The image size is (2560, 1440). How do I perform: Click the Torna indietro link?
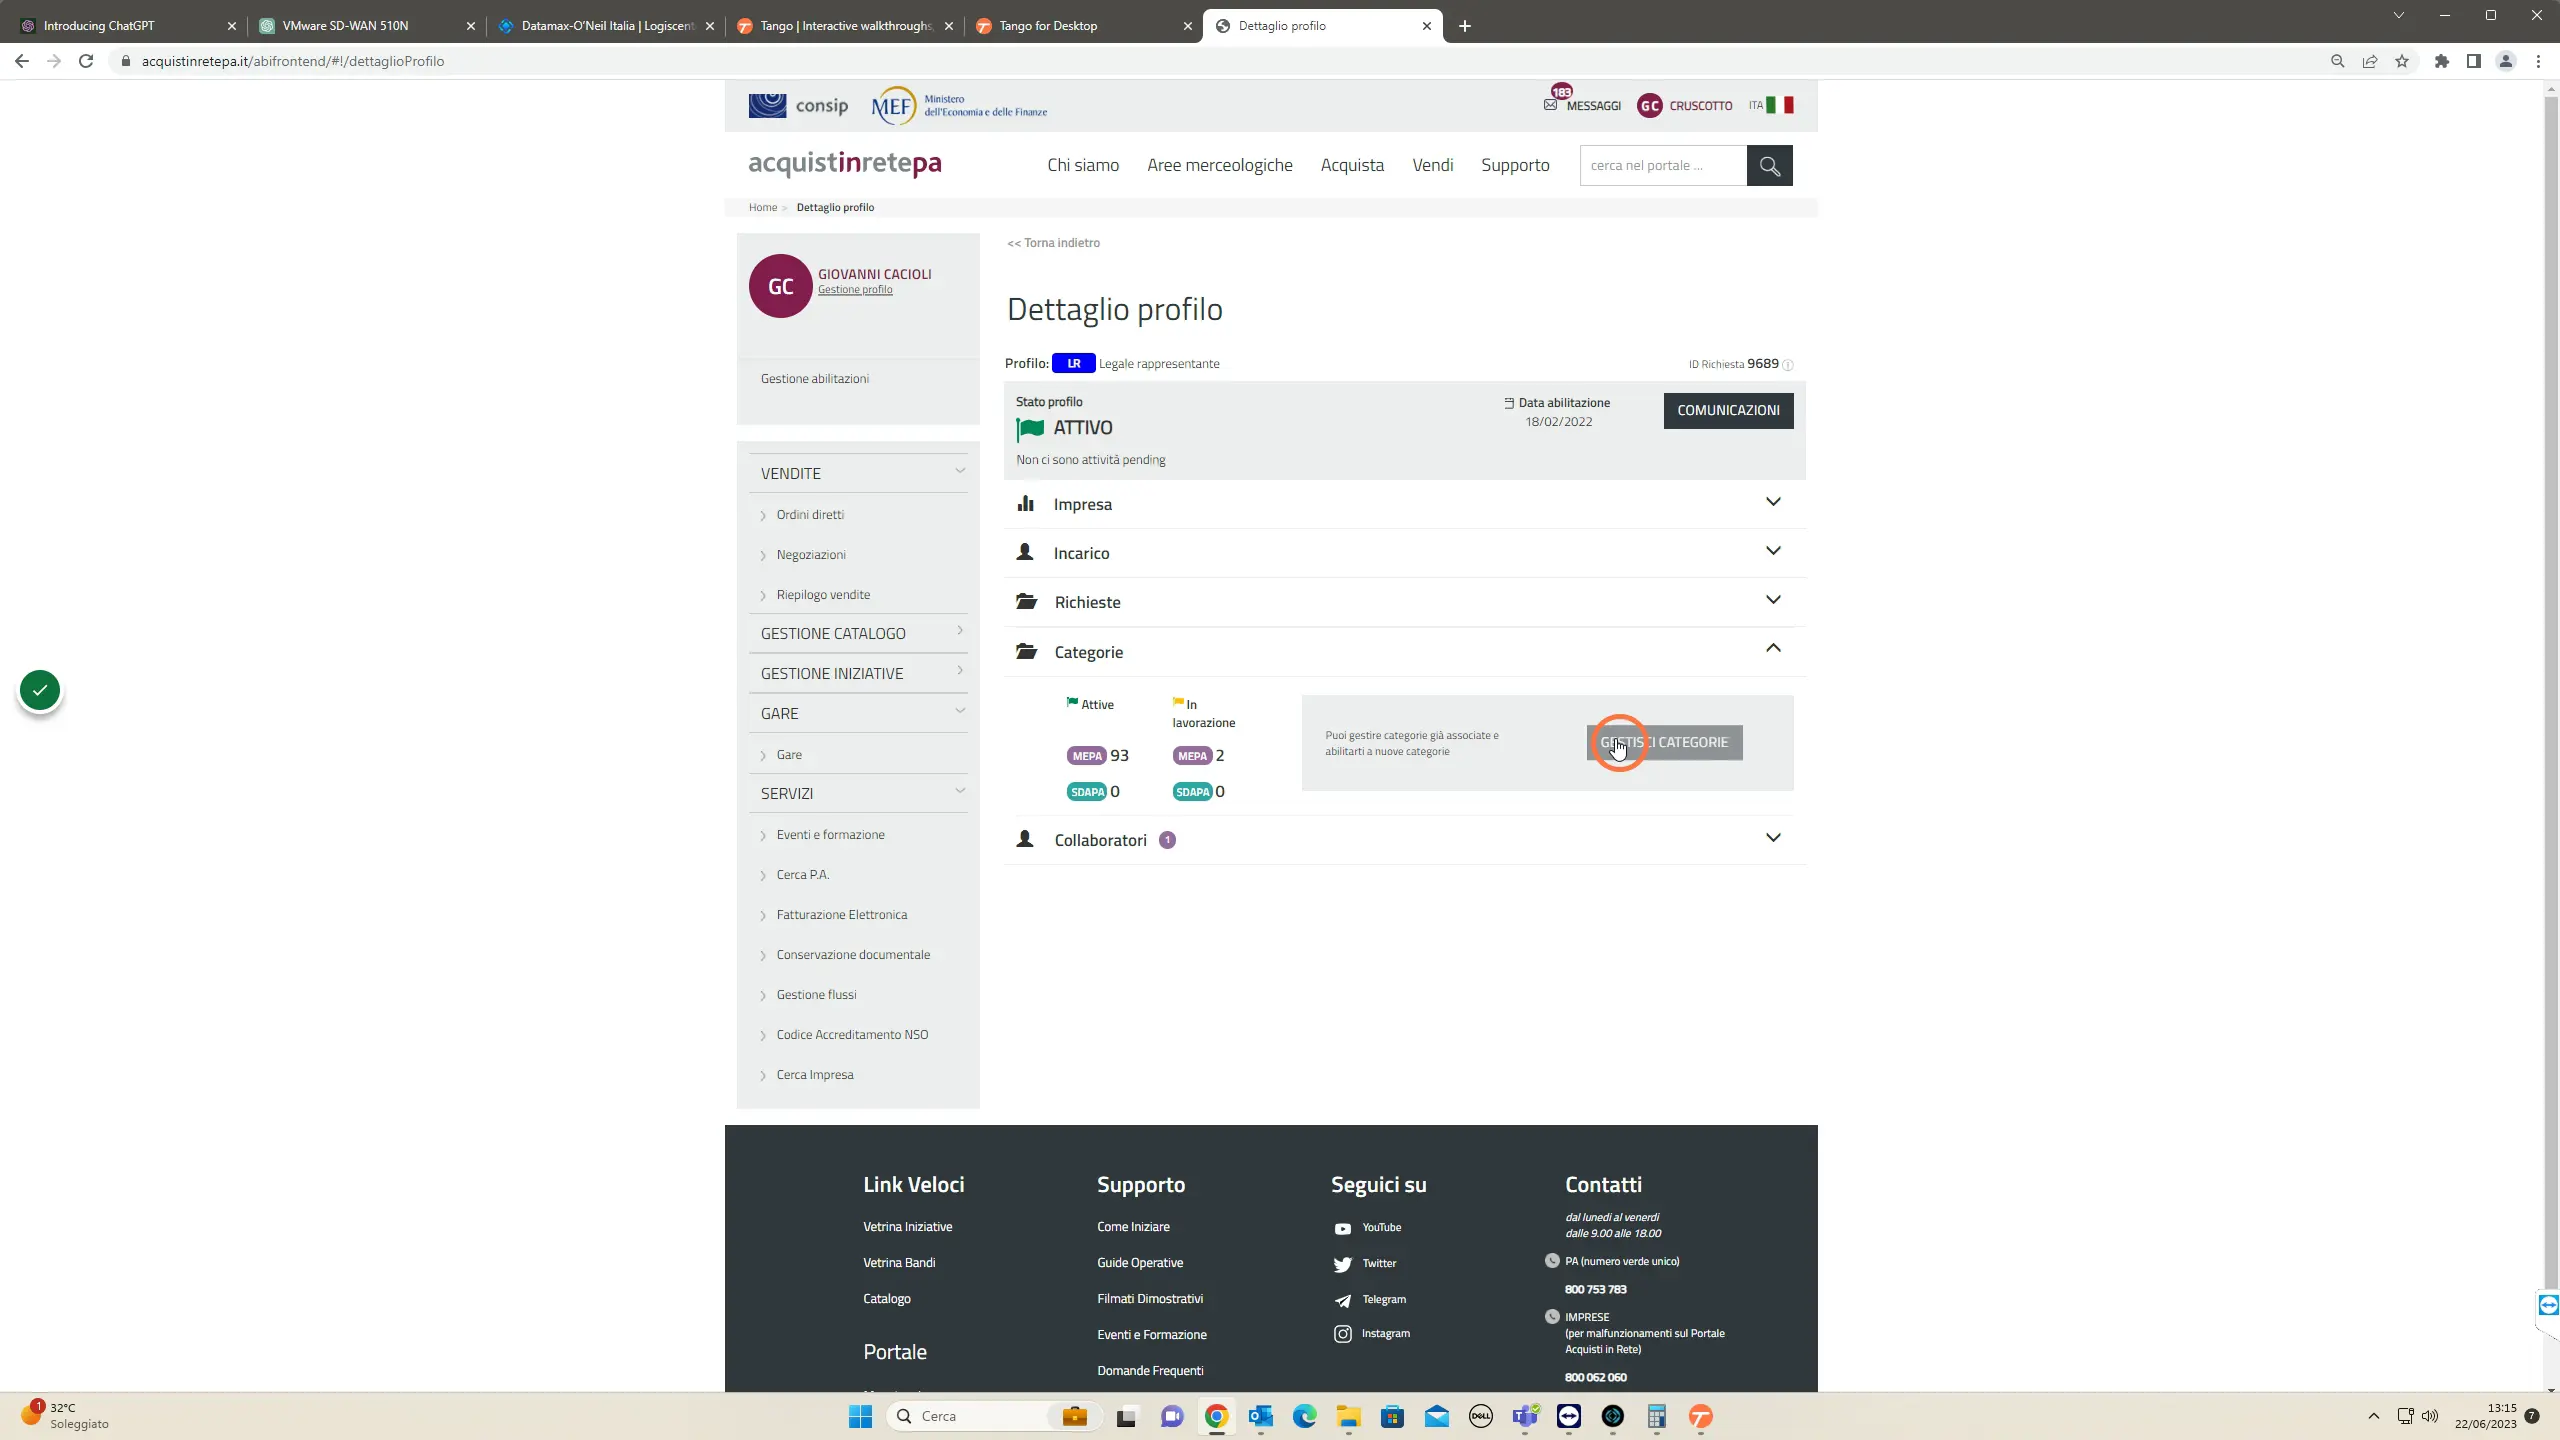1053,243
